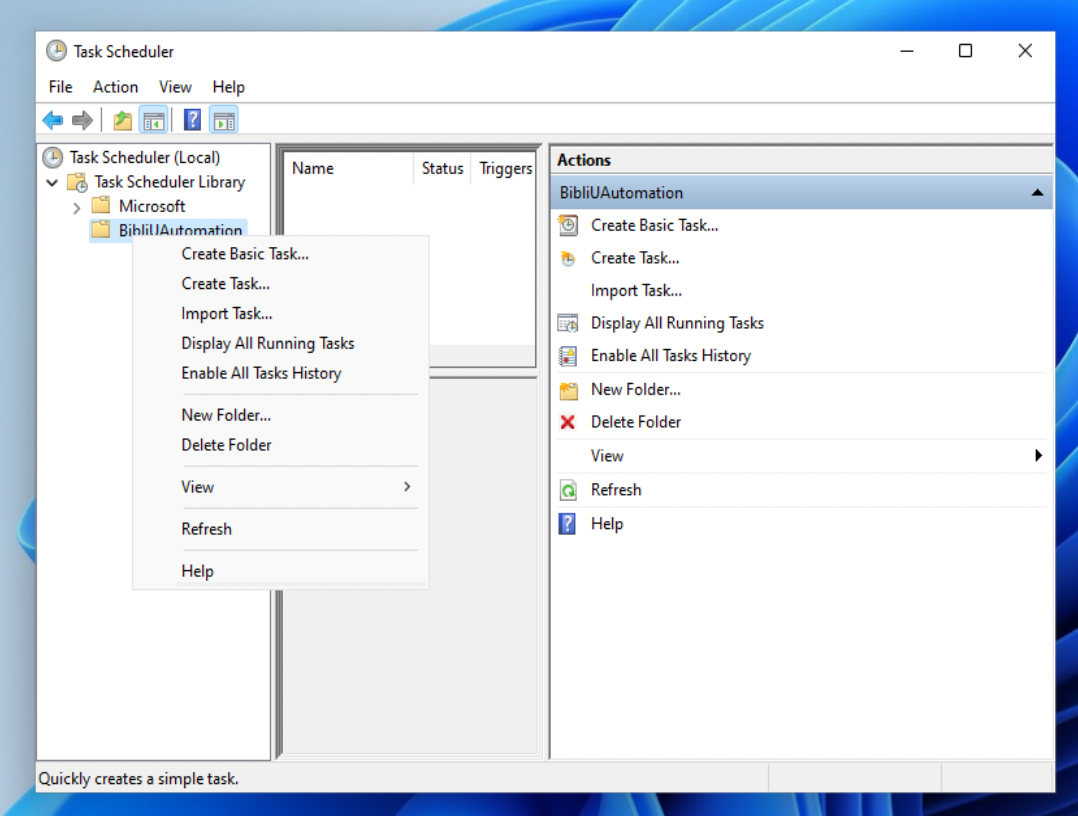
Task: Collapse the Task Scheduler Library tree node
Action: pyautogui.click(x=52, y=183)
